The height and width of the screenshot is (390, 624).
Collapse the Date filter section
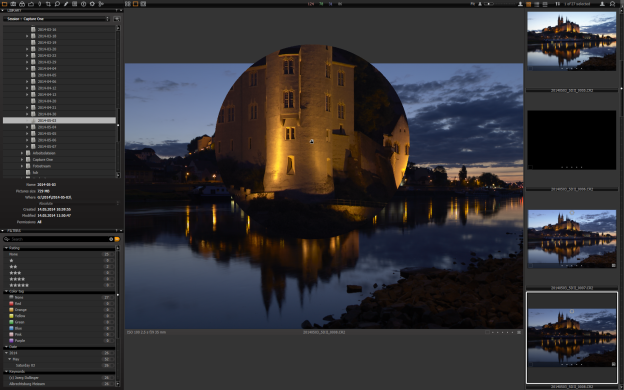click(x=6, y=347)
